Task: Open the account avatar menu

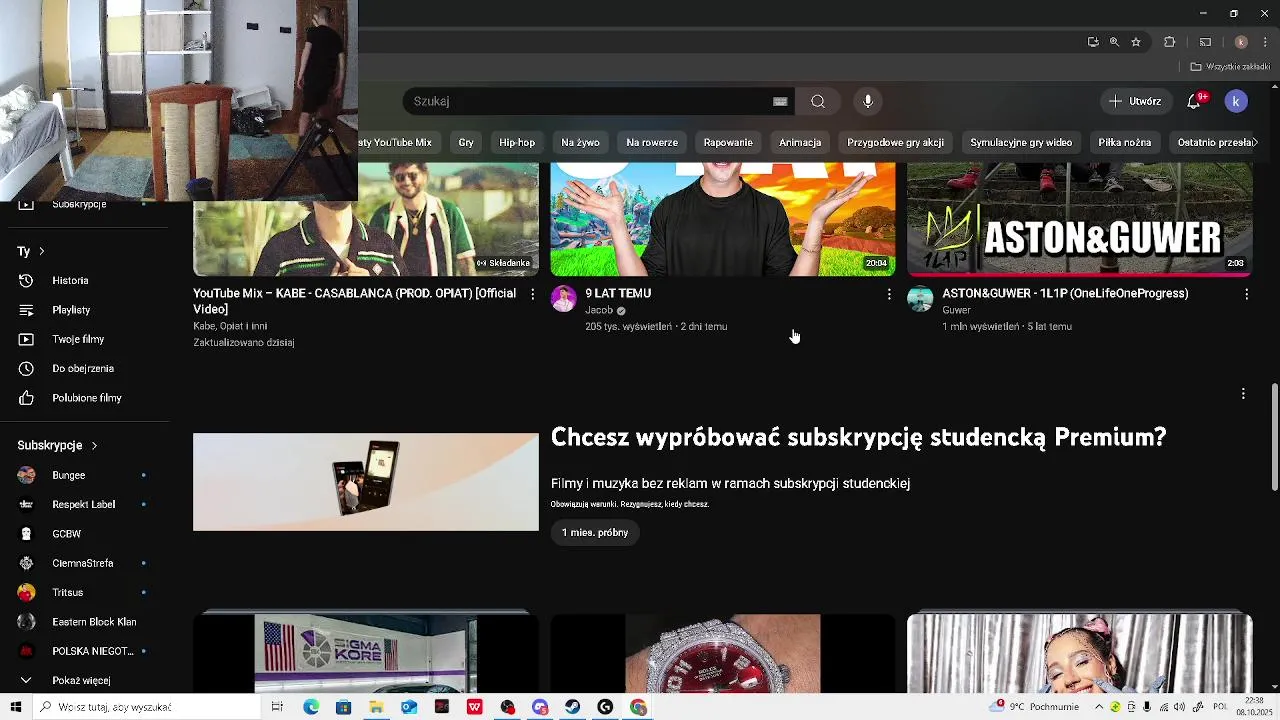Action: point(1236,101)
